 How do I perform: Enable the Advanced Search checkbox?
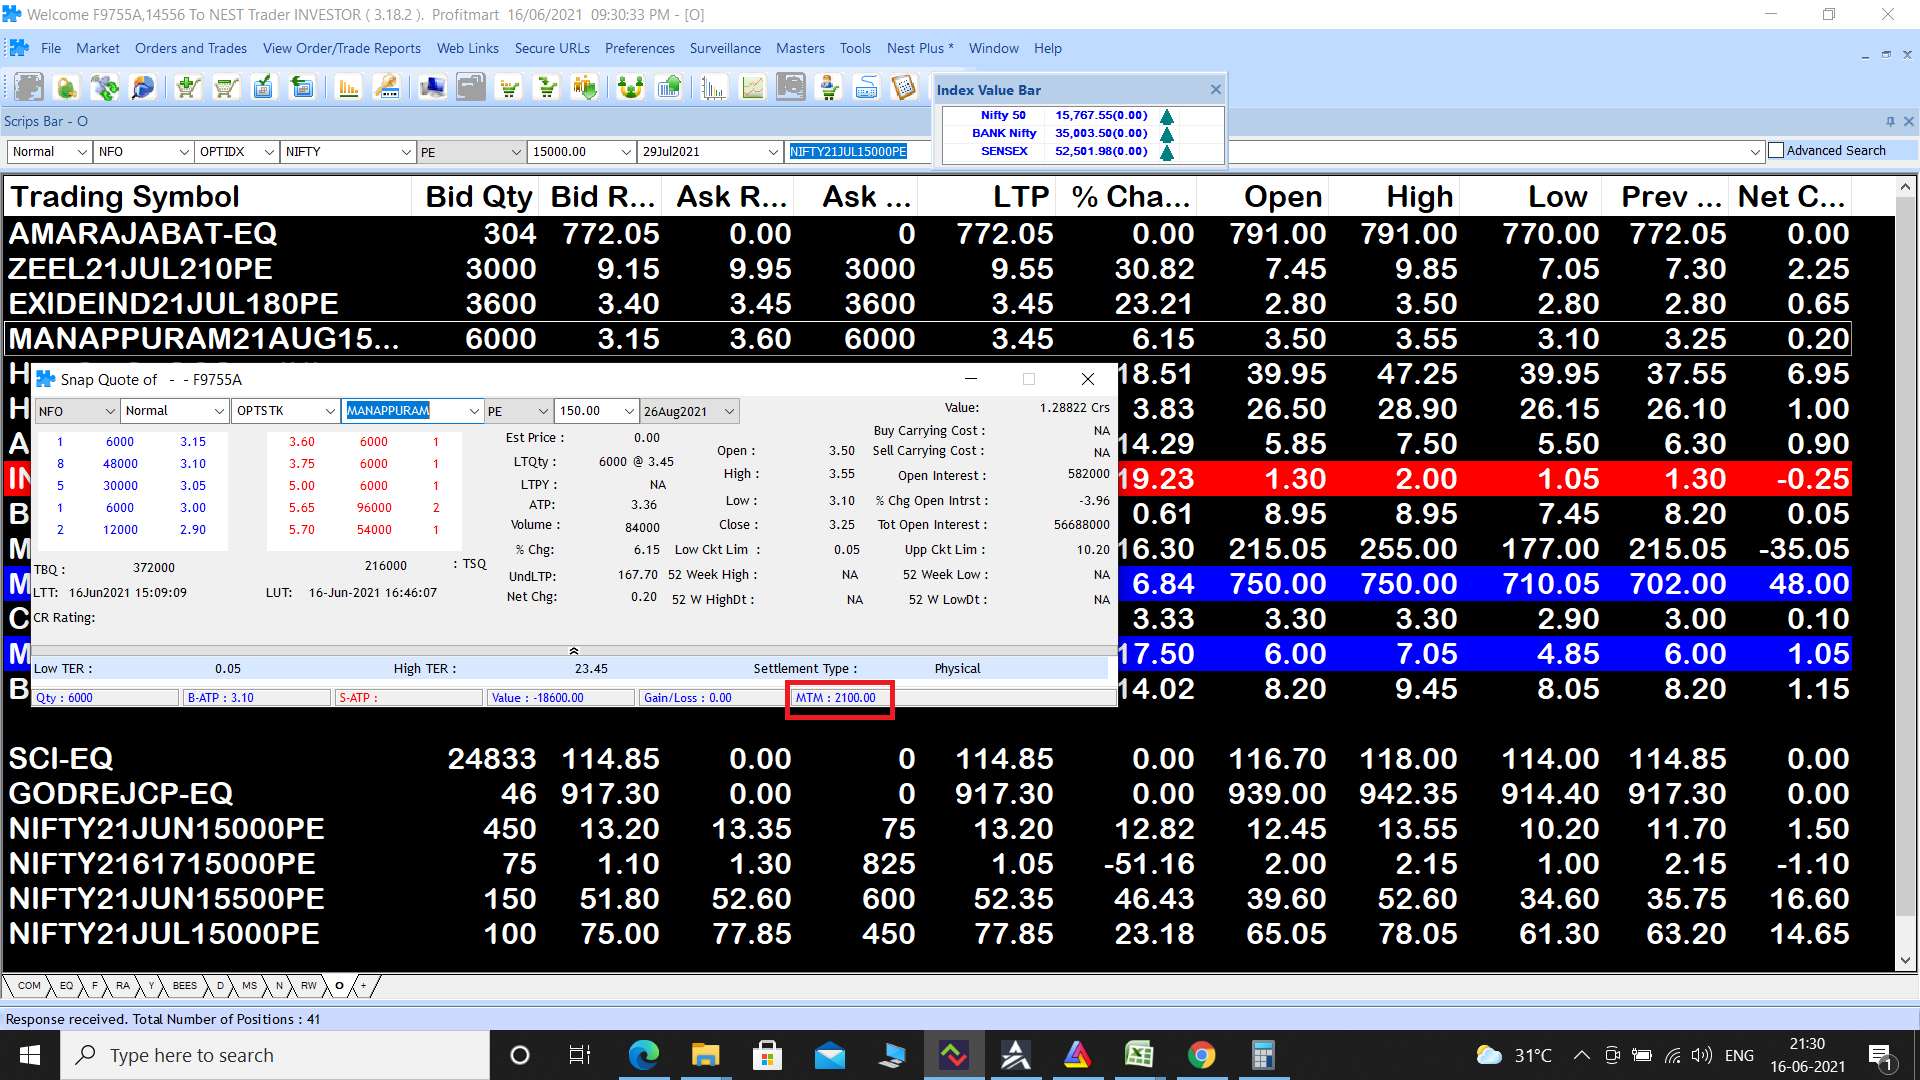1776,150
